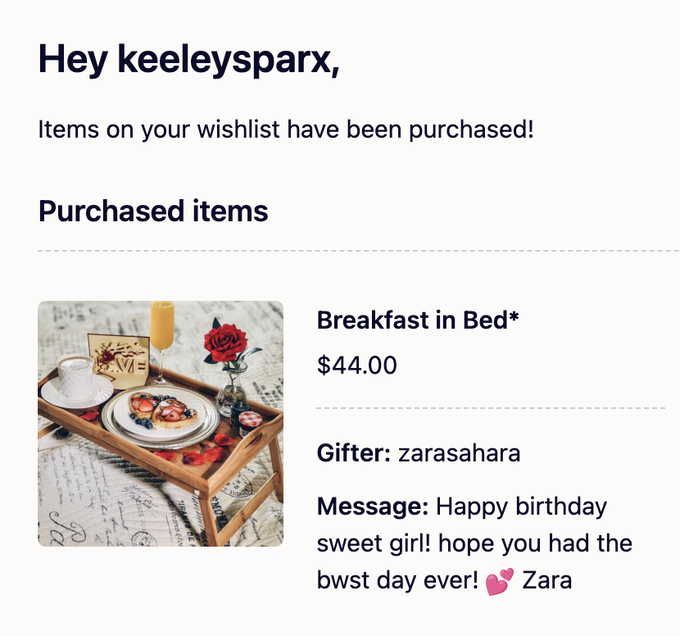The height and width of the screenshot is (636, 680).
Task: Click the Gifter label
Action: (x=354, y=454)
